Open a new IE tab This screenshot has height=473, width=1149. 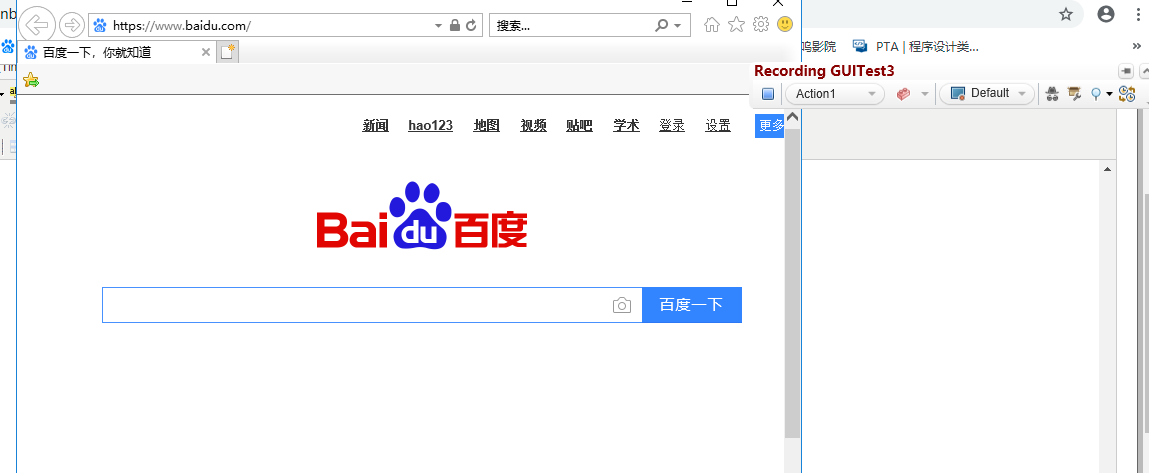point(229,52)
